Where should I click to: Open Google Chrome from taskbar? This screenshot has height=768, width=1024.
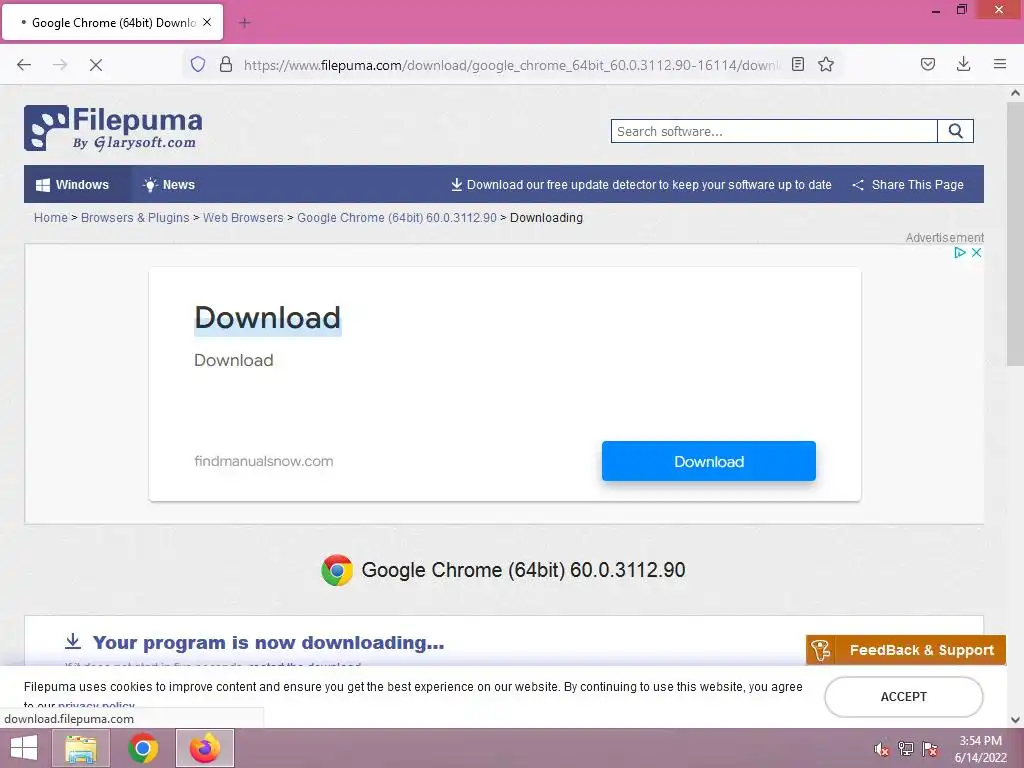pos(143,748)
